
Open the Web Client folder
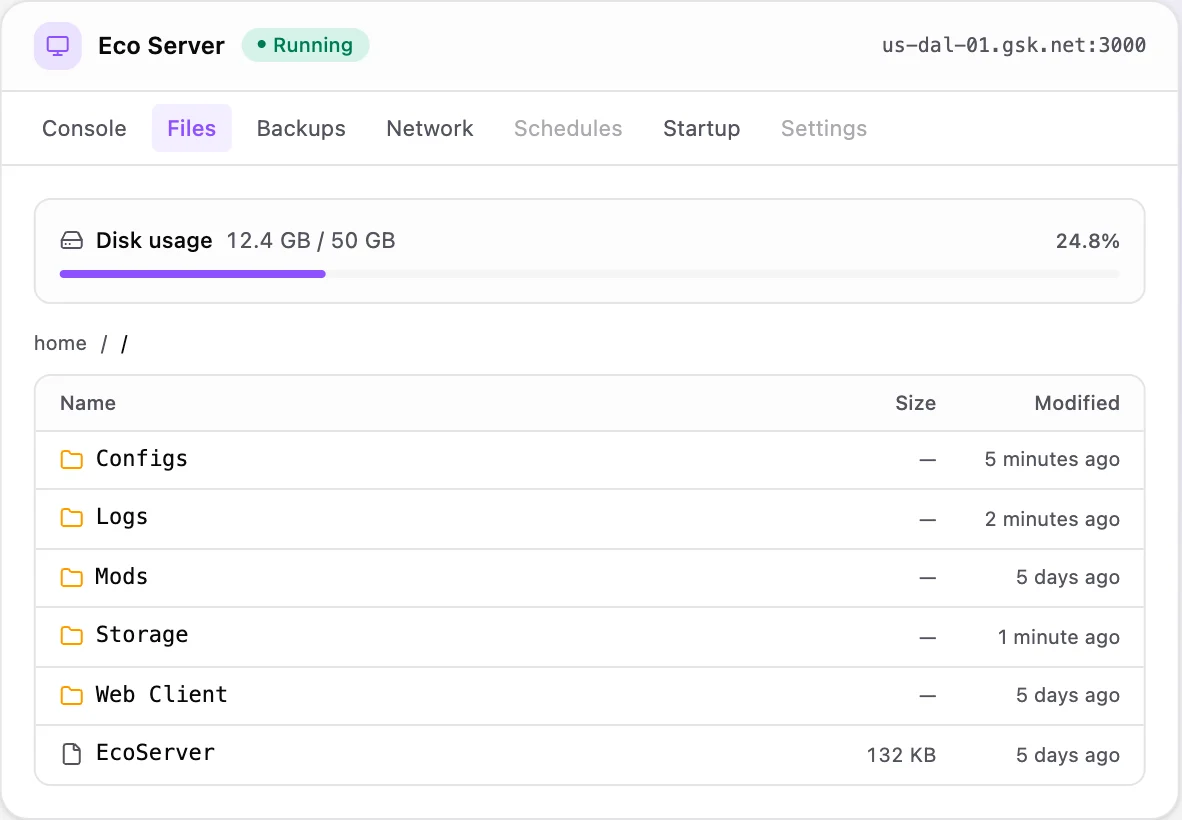coord(589,696)
